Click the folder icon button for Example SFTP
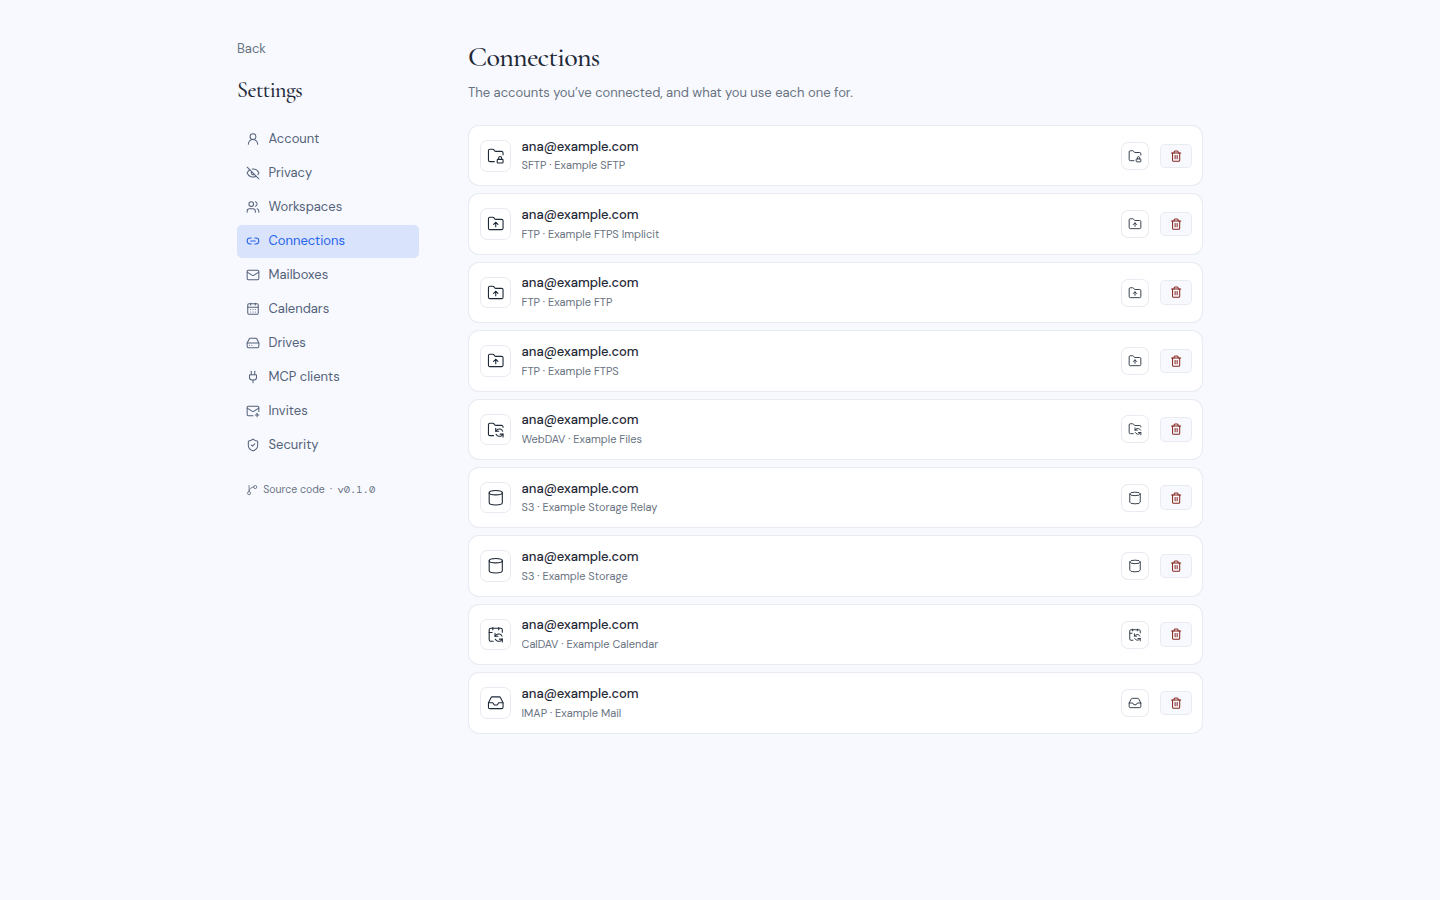The width and height of the screenshot is (1440, 900). tap(1135, 156)
